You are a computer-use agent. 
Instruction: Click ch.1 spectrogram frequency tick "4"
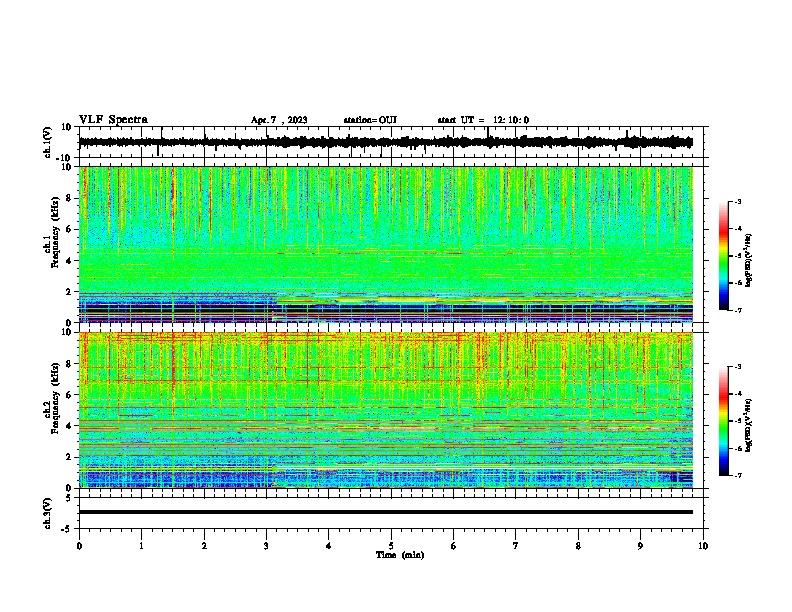pyautogui.click(x=69, y=261)
